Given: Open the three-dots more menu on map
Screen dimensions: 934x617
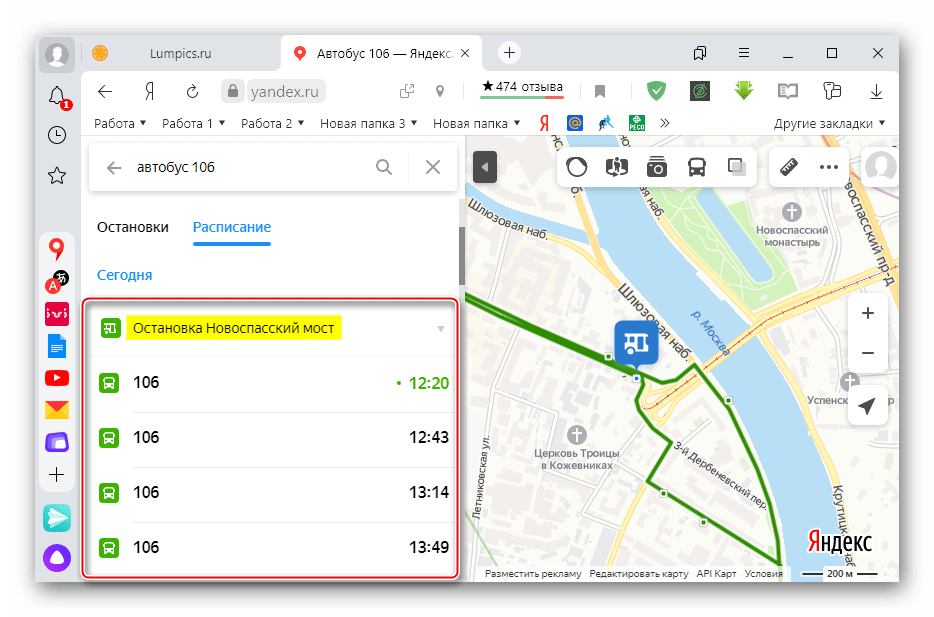Looking at the screenshot, I should (828, 168).
